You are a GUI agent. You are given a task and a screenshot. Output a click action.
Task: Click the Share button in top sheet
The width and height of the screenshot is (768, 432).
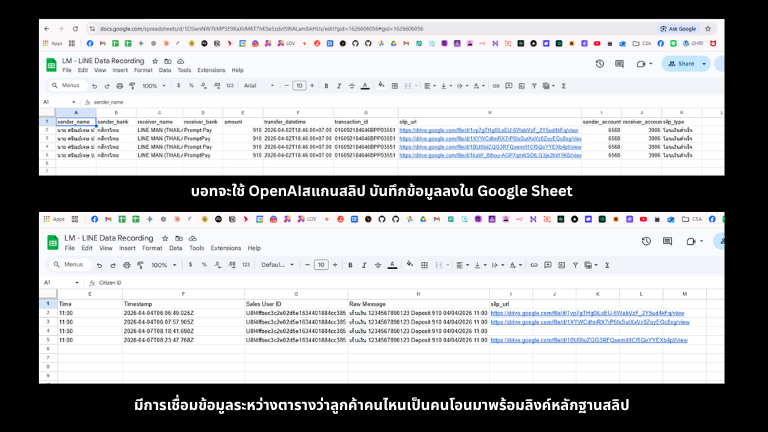(x=682, y=63)
